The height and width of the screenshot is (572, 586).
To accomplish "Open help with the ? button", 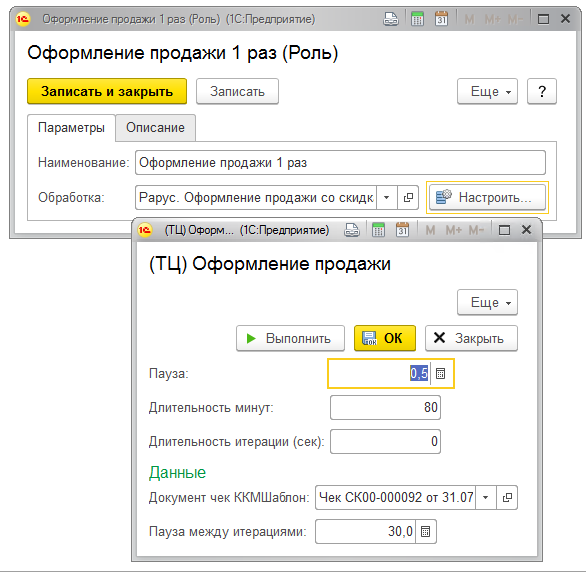I will [x=542, y=92].
